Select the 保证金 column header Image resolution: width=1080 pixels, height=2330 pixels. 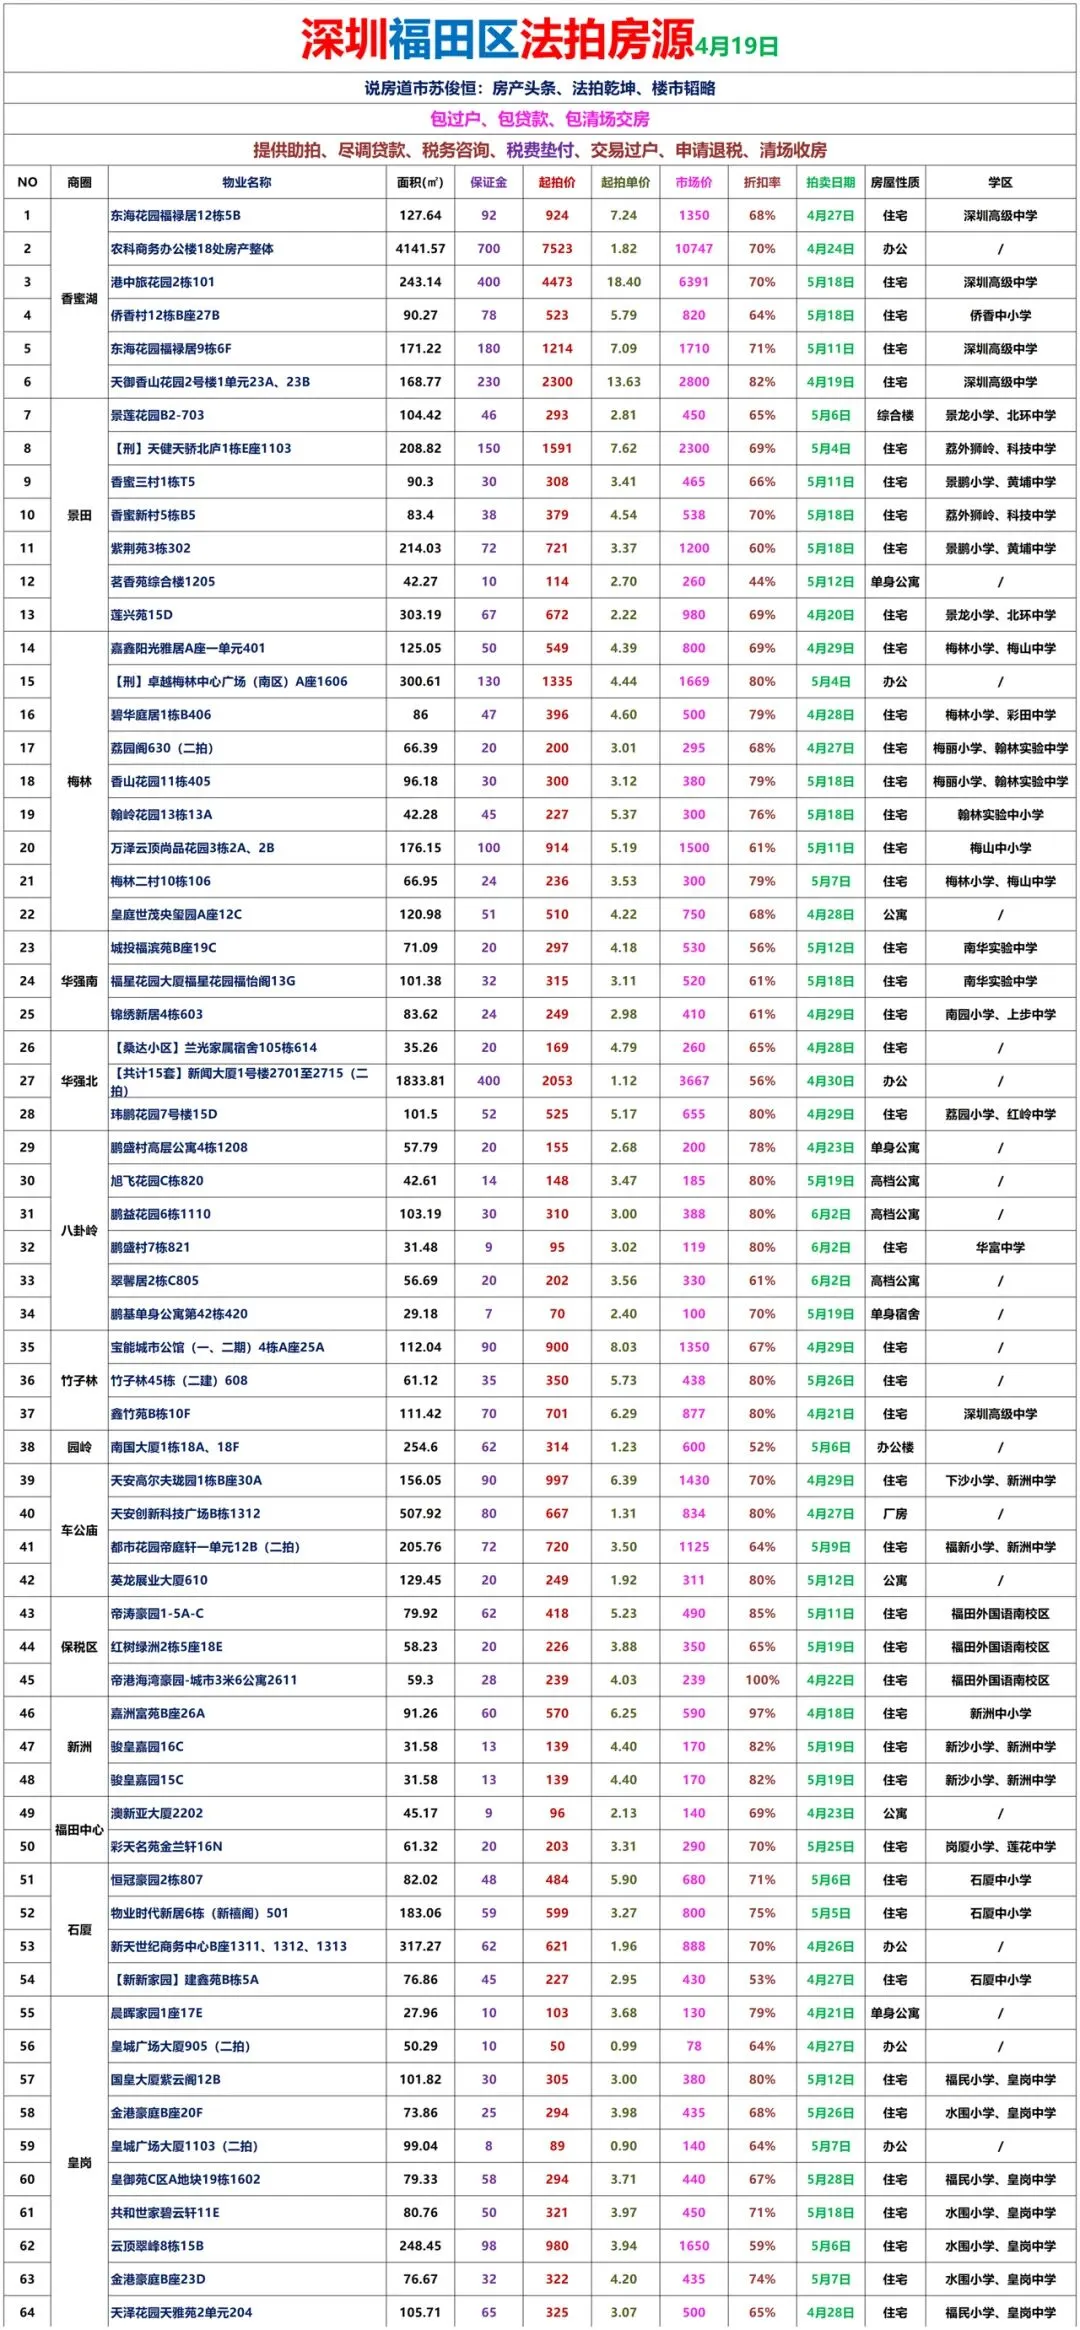pyautogui.click(x=489, y=182)
